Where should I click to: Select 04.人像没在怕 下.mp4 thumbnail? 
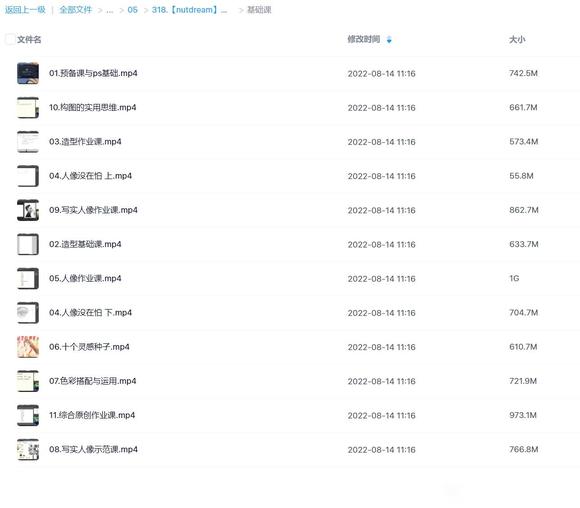28,313
